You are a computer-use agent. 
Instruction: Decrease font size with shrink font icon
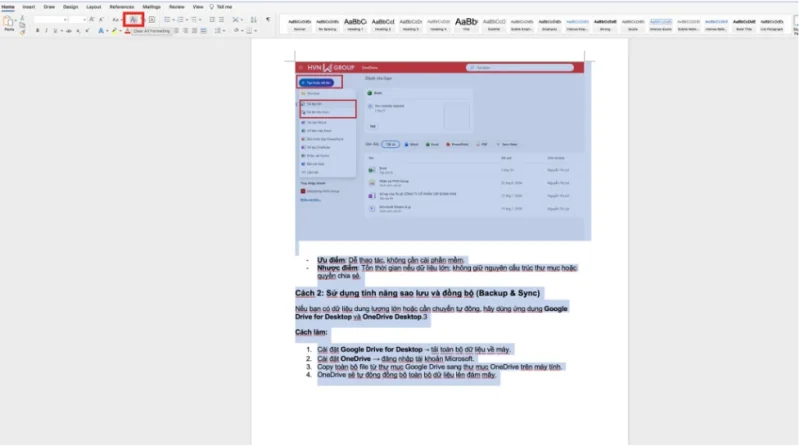[101, 19]
